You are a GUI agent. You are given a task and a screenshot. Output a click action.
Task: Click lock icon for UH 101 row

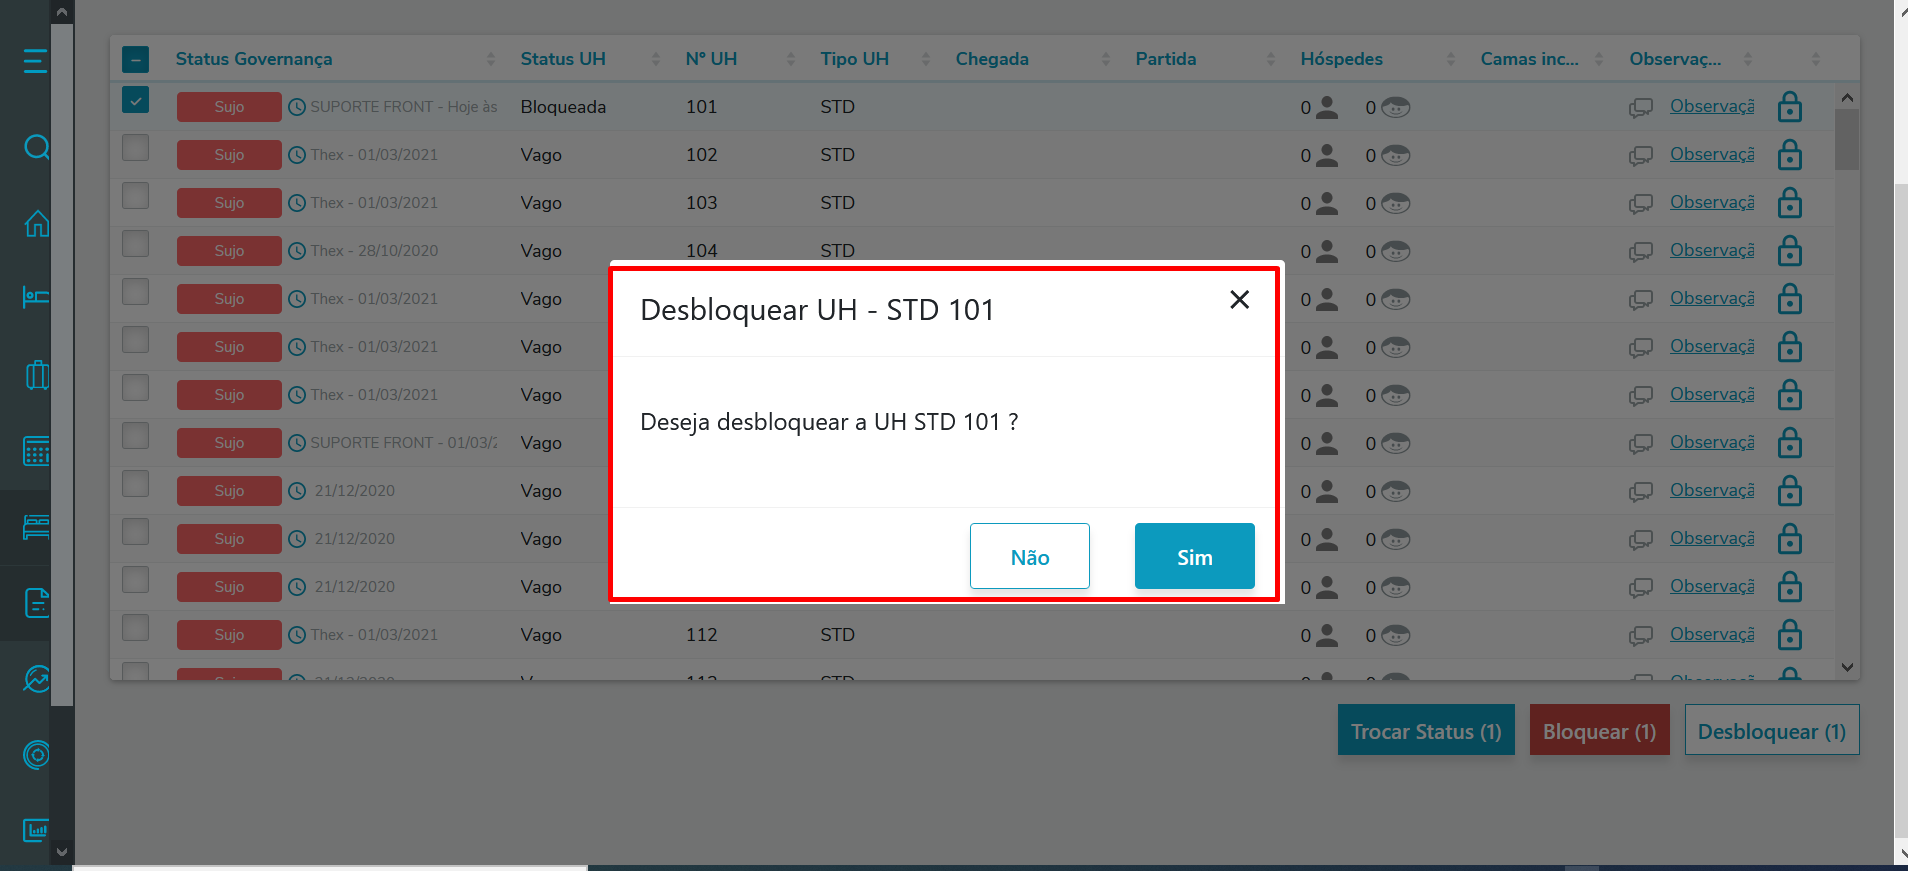[1790, 106]
